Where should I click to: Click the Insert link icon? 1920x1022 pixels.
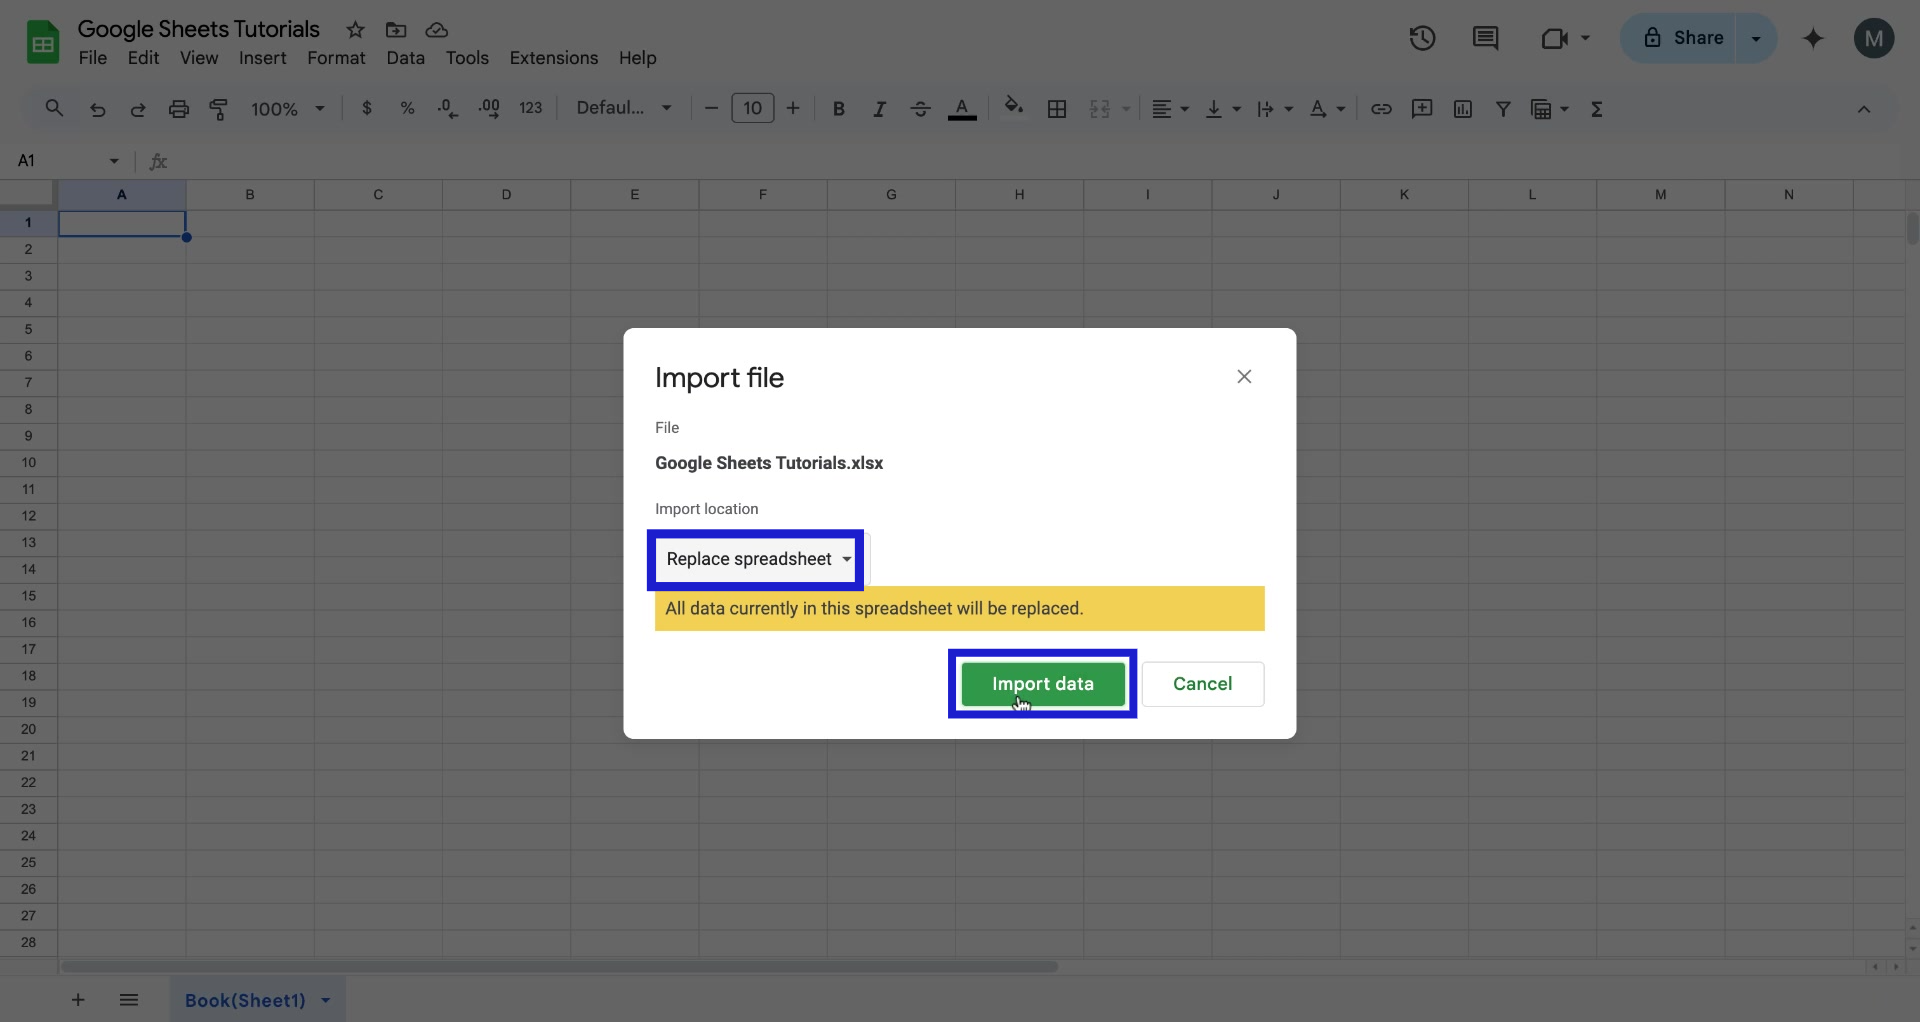pos(1381,109)
